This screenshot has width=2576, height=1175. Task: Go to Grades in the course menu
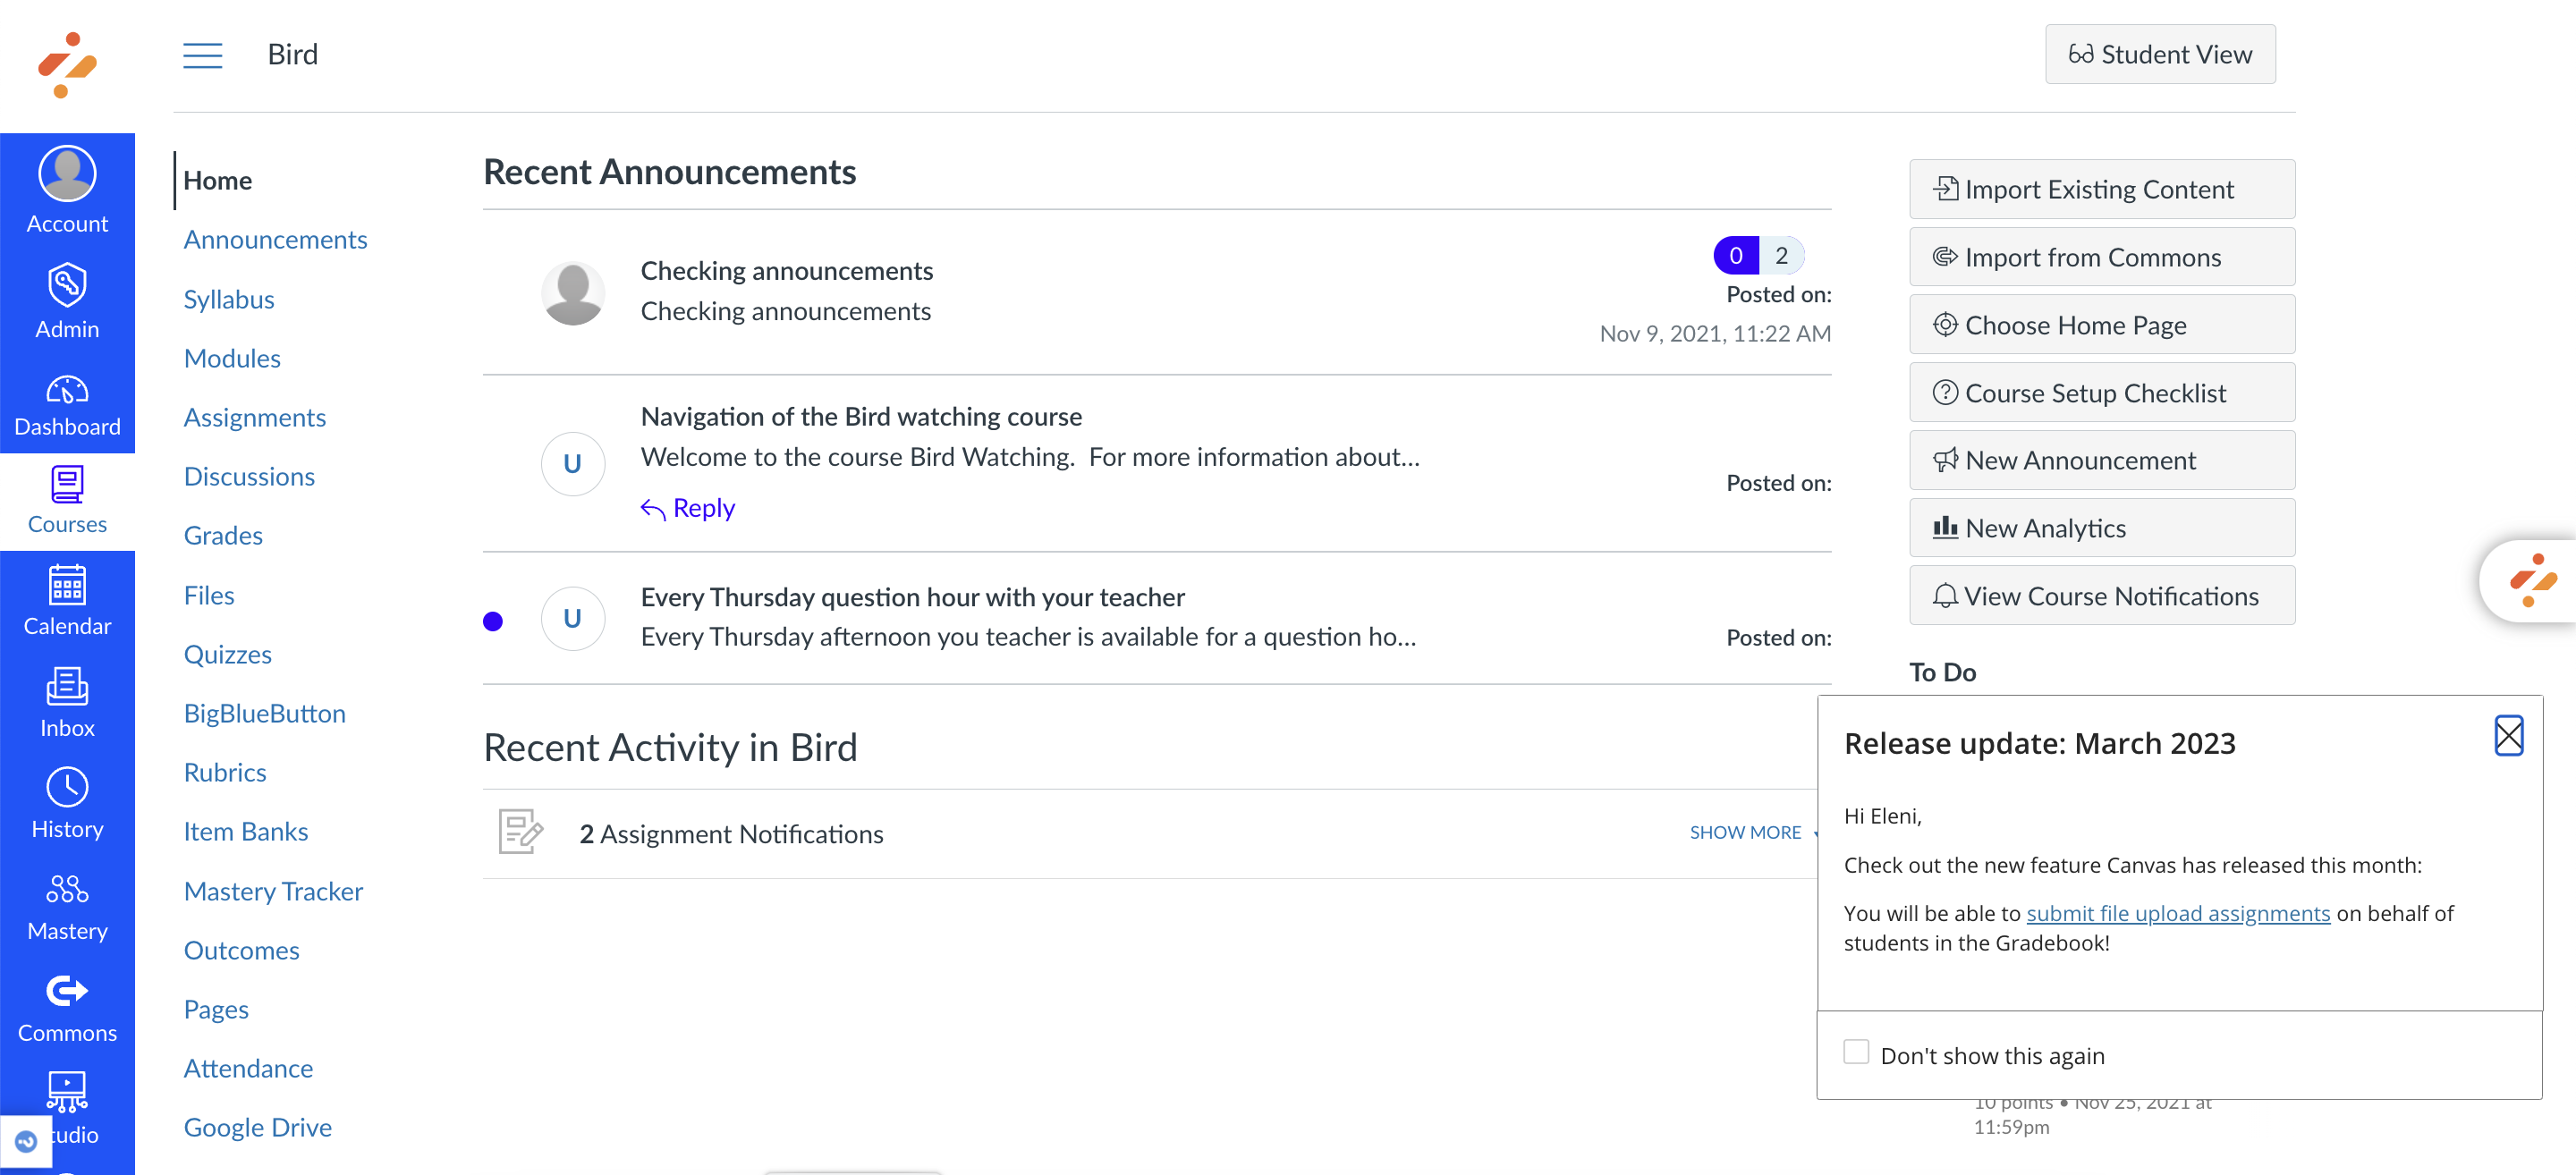223,535
